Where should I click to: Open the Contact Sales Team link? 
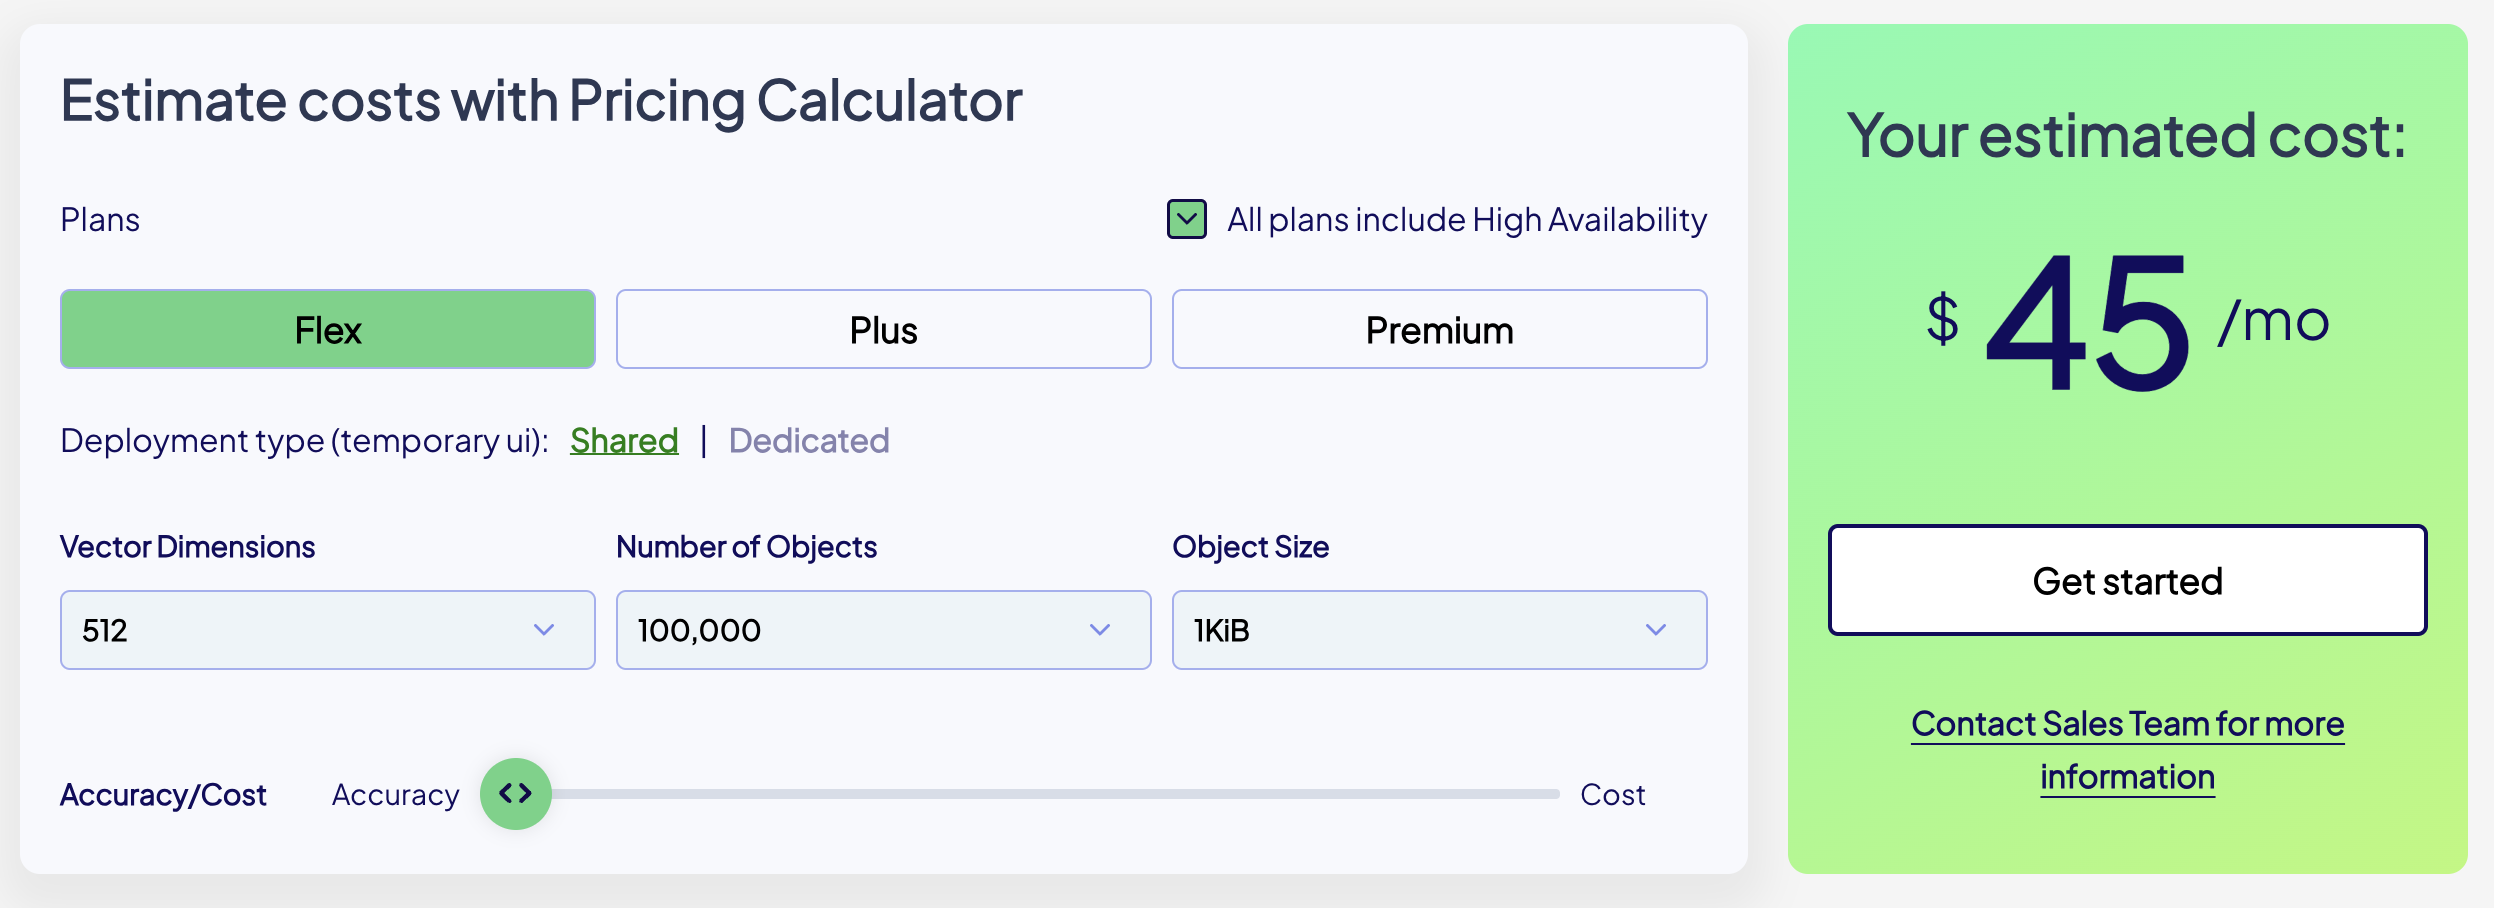2128,749
